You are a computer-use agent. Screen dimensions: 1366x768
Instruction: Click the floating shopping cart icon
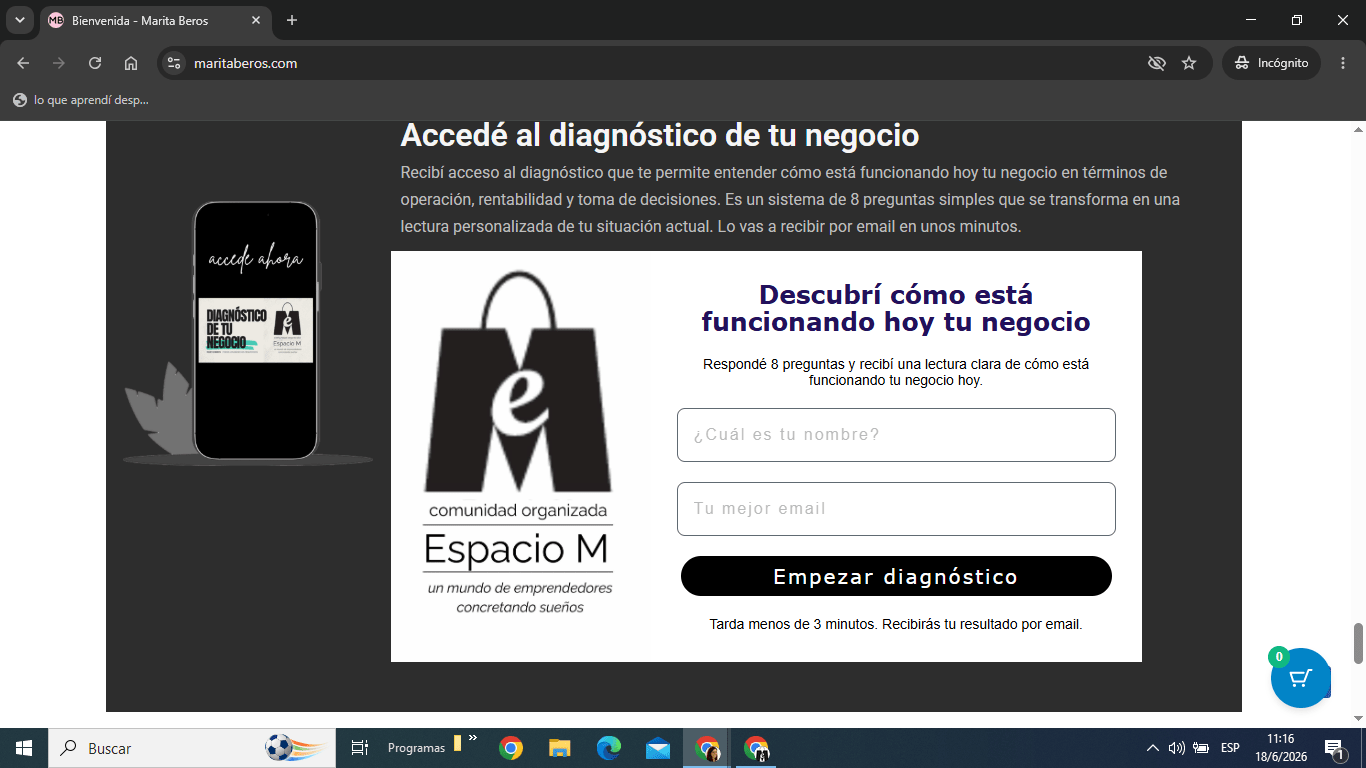1300,678
